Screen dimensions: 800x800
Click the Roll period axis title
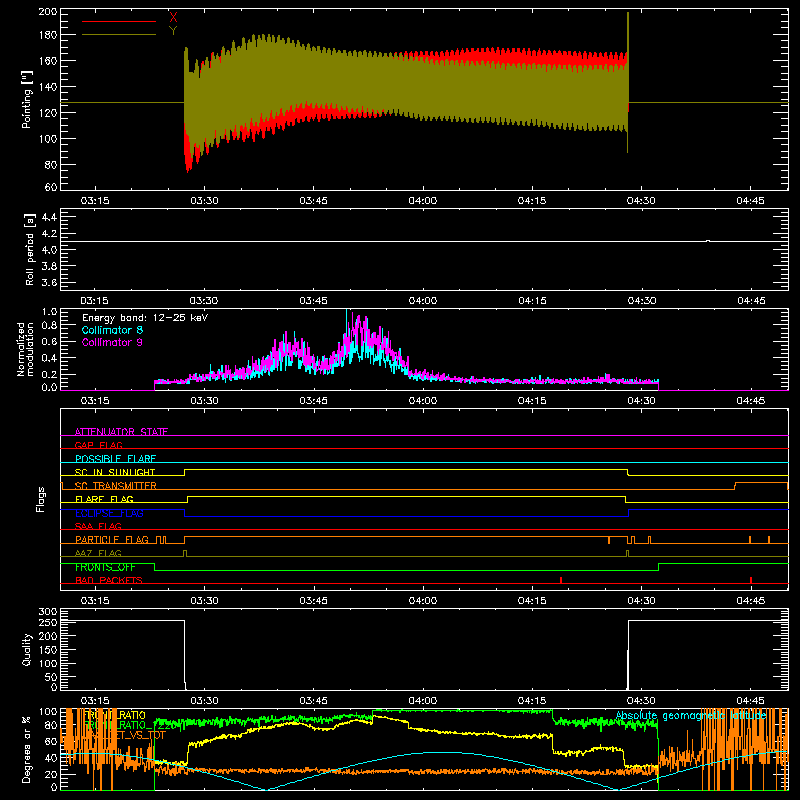pos(30,249)
